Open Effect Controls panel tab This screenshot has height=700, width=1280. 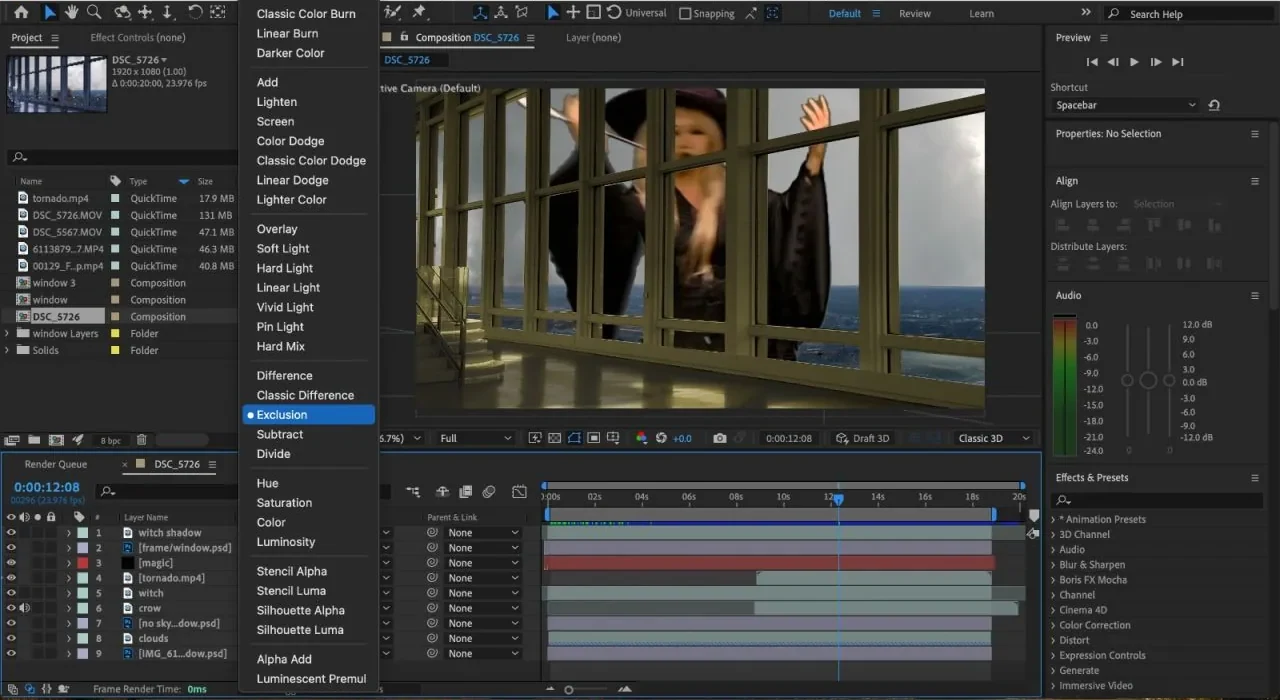(x=138, y=38)
